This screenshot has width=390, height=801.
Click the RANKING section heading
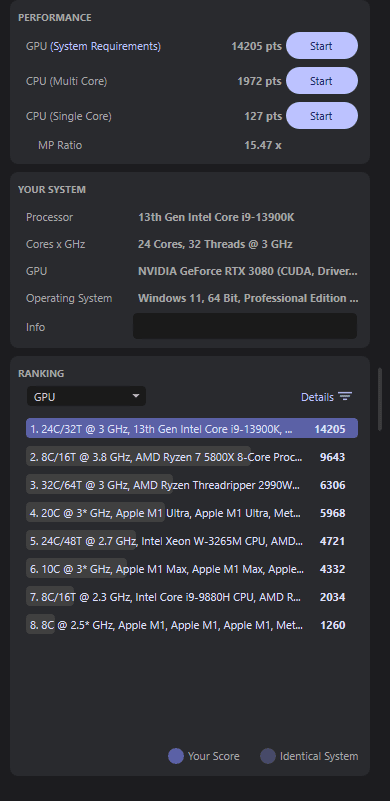[41, 373]
